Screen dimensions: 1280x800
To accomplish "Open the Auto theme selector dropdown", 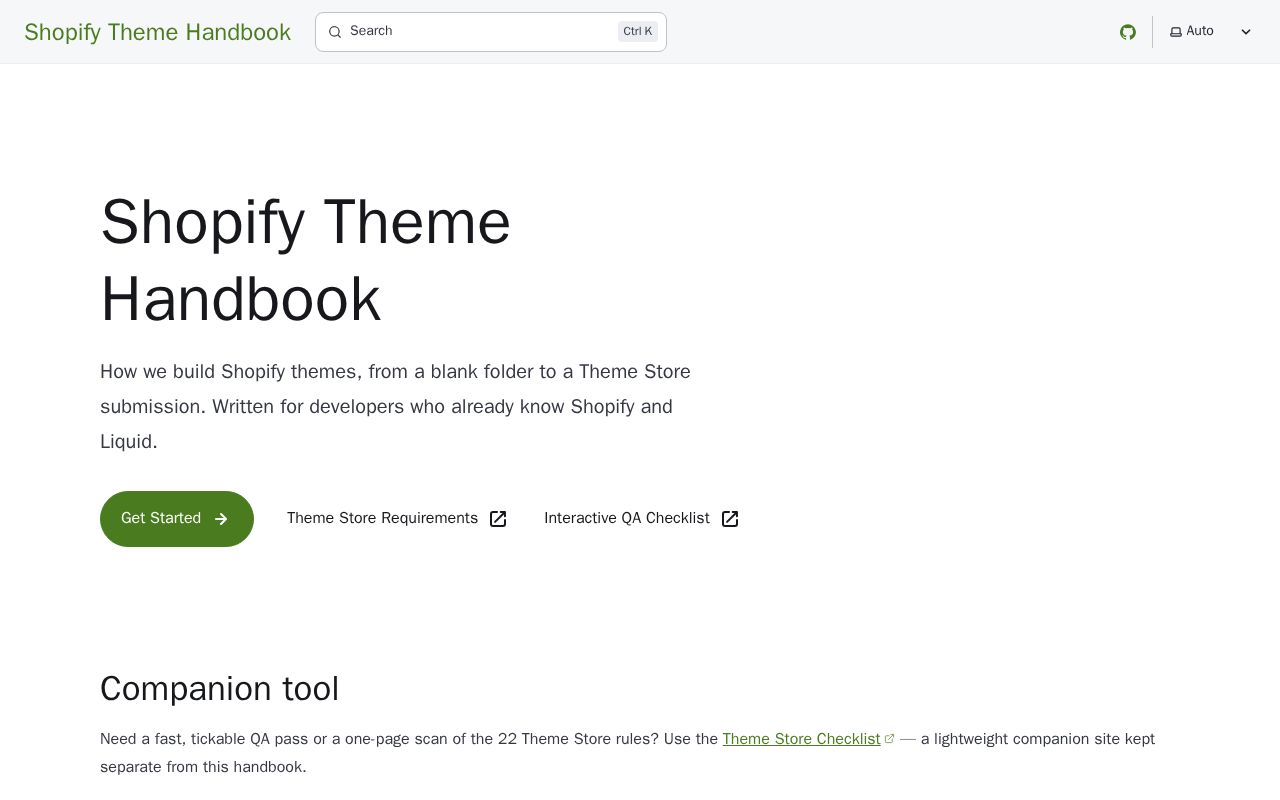I will 1210,32.
